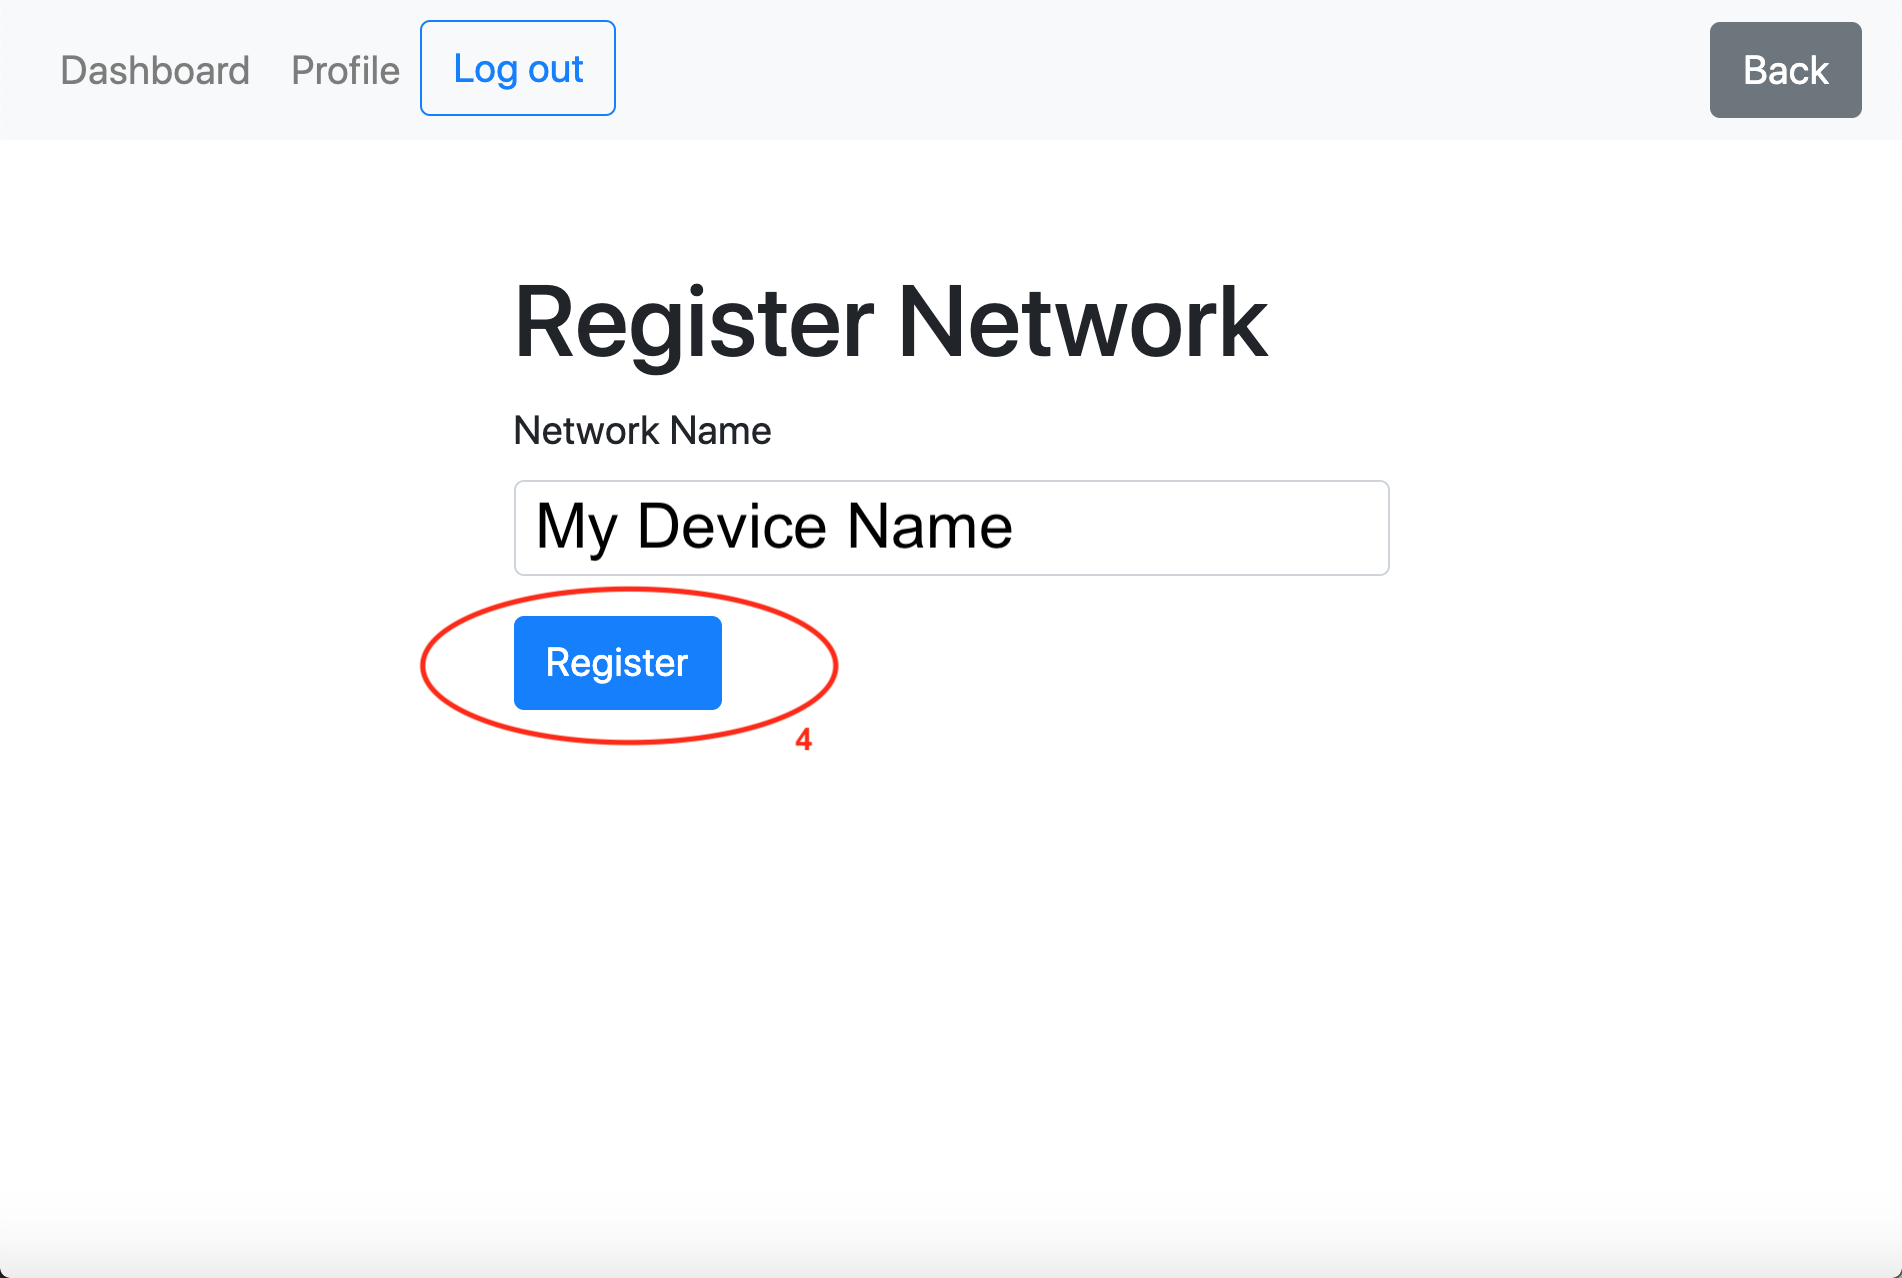Go to the Profile page
Screen dimensions: 1902x1278
pyautogui.click(x=345, y=70)
